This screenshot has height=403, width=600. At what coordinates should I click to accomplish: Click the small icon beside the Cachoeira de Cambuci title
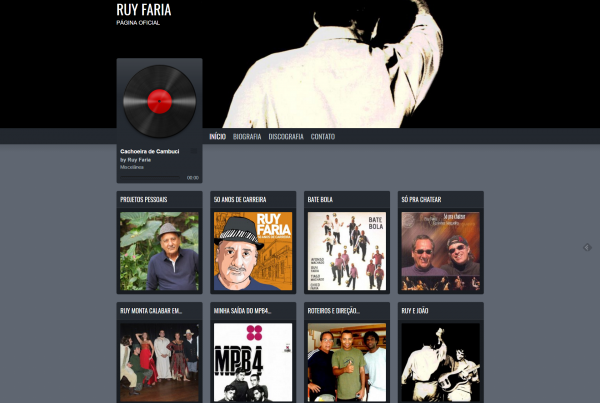tap(194, 151)
